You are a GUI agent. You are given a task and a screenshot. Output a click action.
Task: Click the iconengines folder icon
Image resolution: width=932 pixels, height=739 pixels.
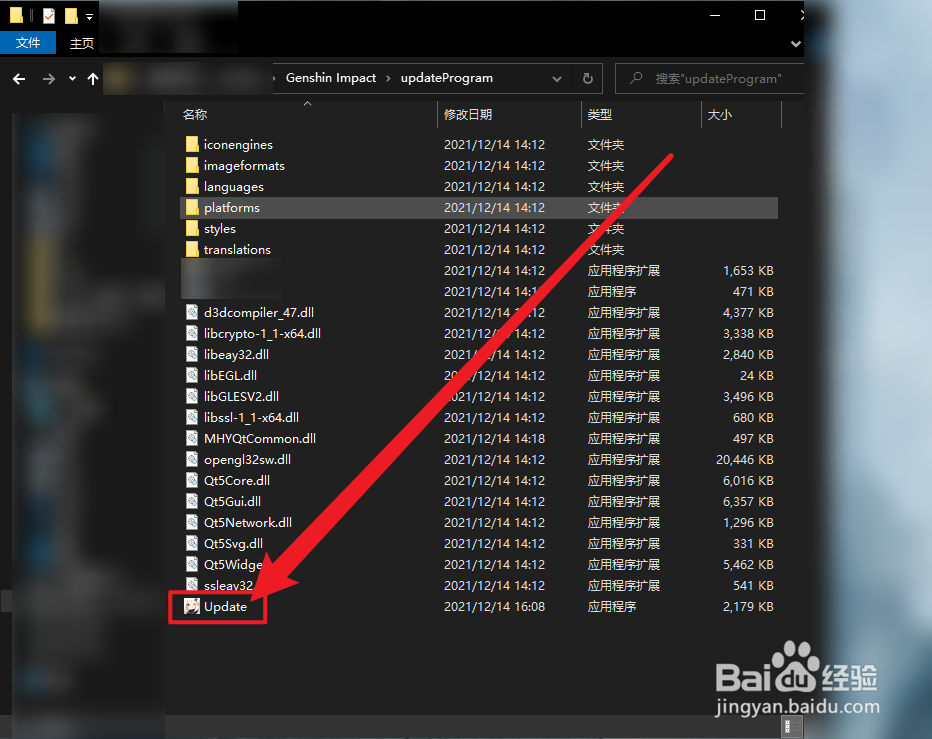(192, 144)
